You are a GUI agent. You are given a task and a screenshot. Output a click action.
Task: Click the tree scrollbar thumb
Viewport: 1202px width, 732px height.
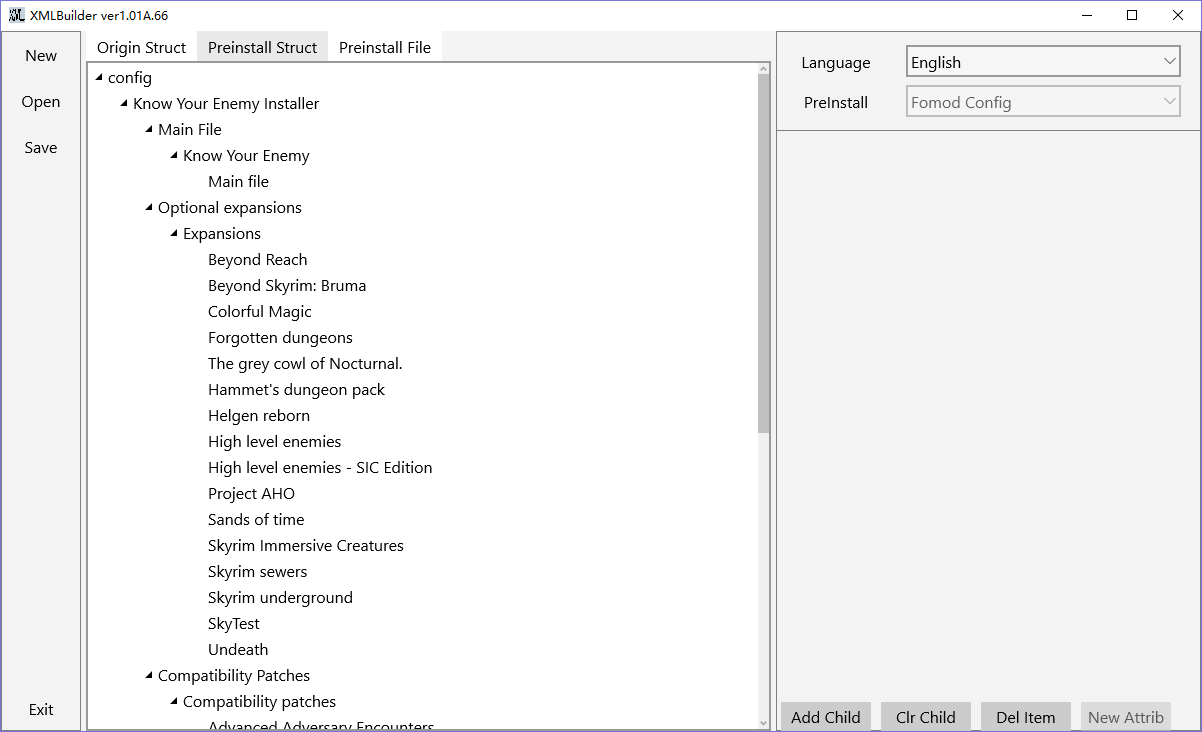click(x=763, y=254)
